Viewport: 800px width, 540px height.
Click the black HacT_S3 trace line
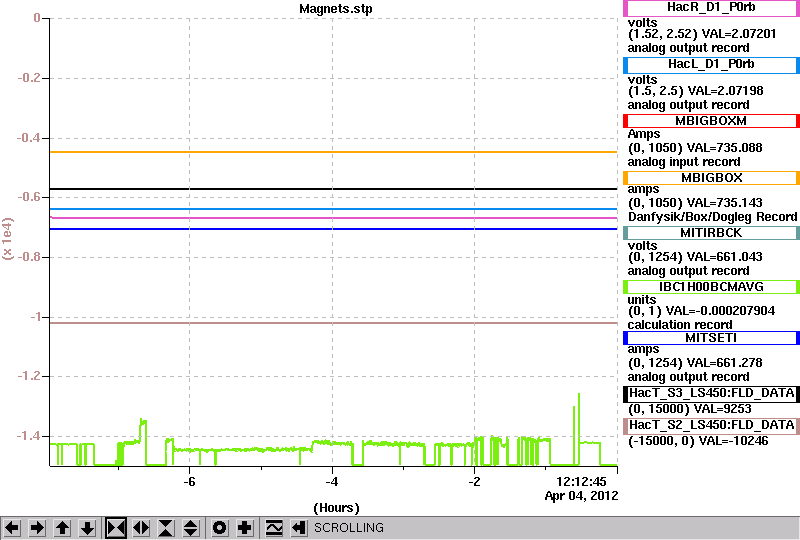tap(333, 189)
